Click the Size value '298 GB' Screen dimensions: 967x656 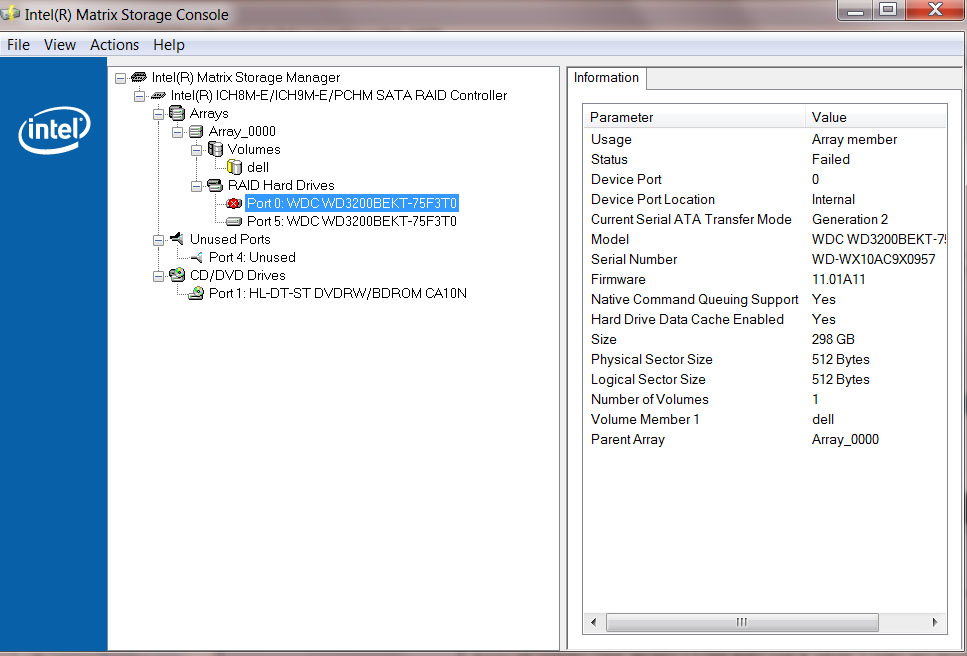[x=833, y=340]
